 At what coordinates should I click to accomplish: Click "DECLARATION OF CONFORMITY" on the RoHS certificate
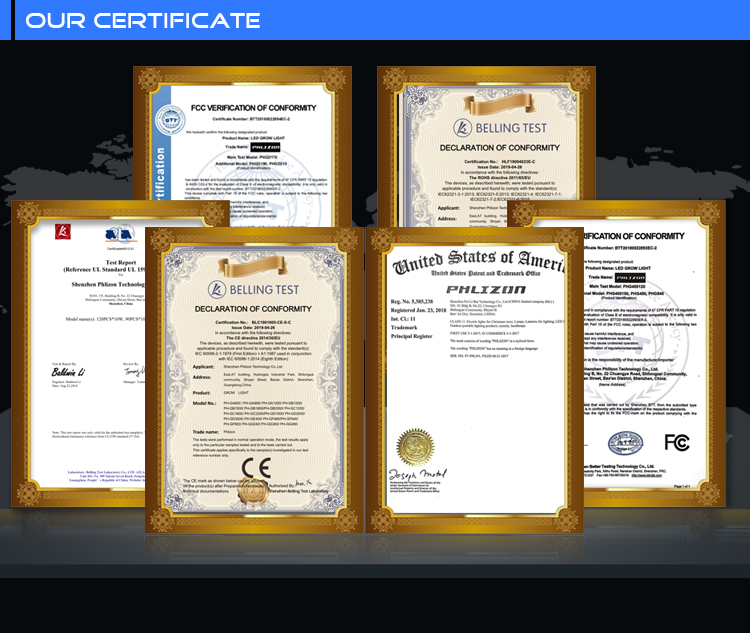[500, 148]
